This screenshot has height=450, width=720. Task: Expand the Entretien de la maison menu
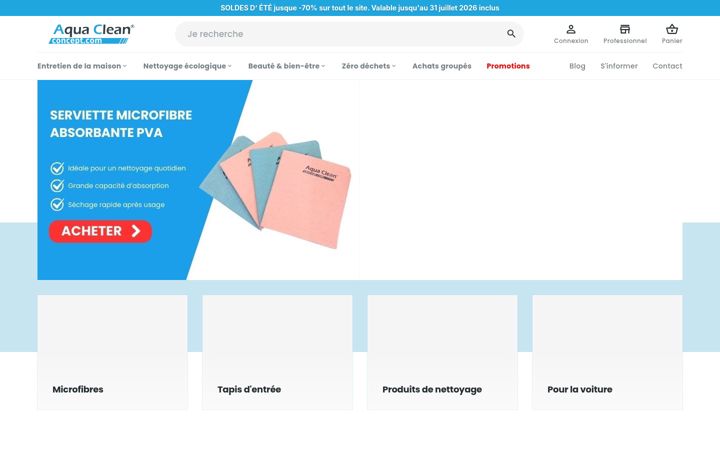pos(82,66)
